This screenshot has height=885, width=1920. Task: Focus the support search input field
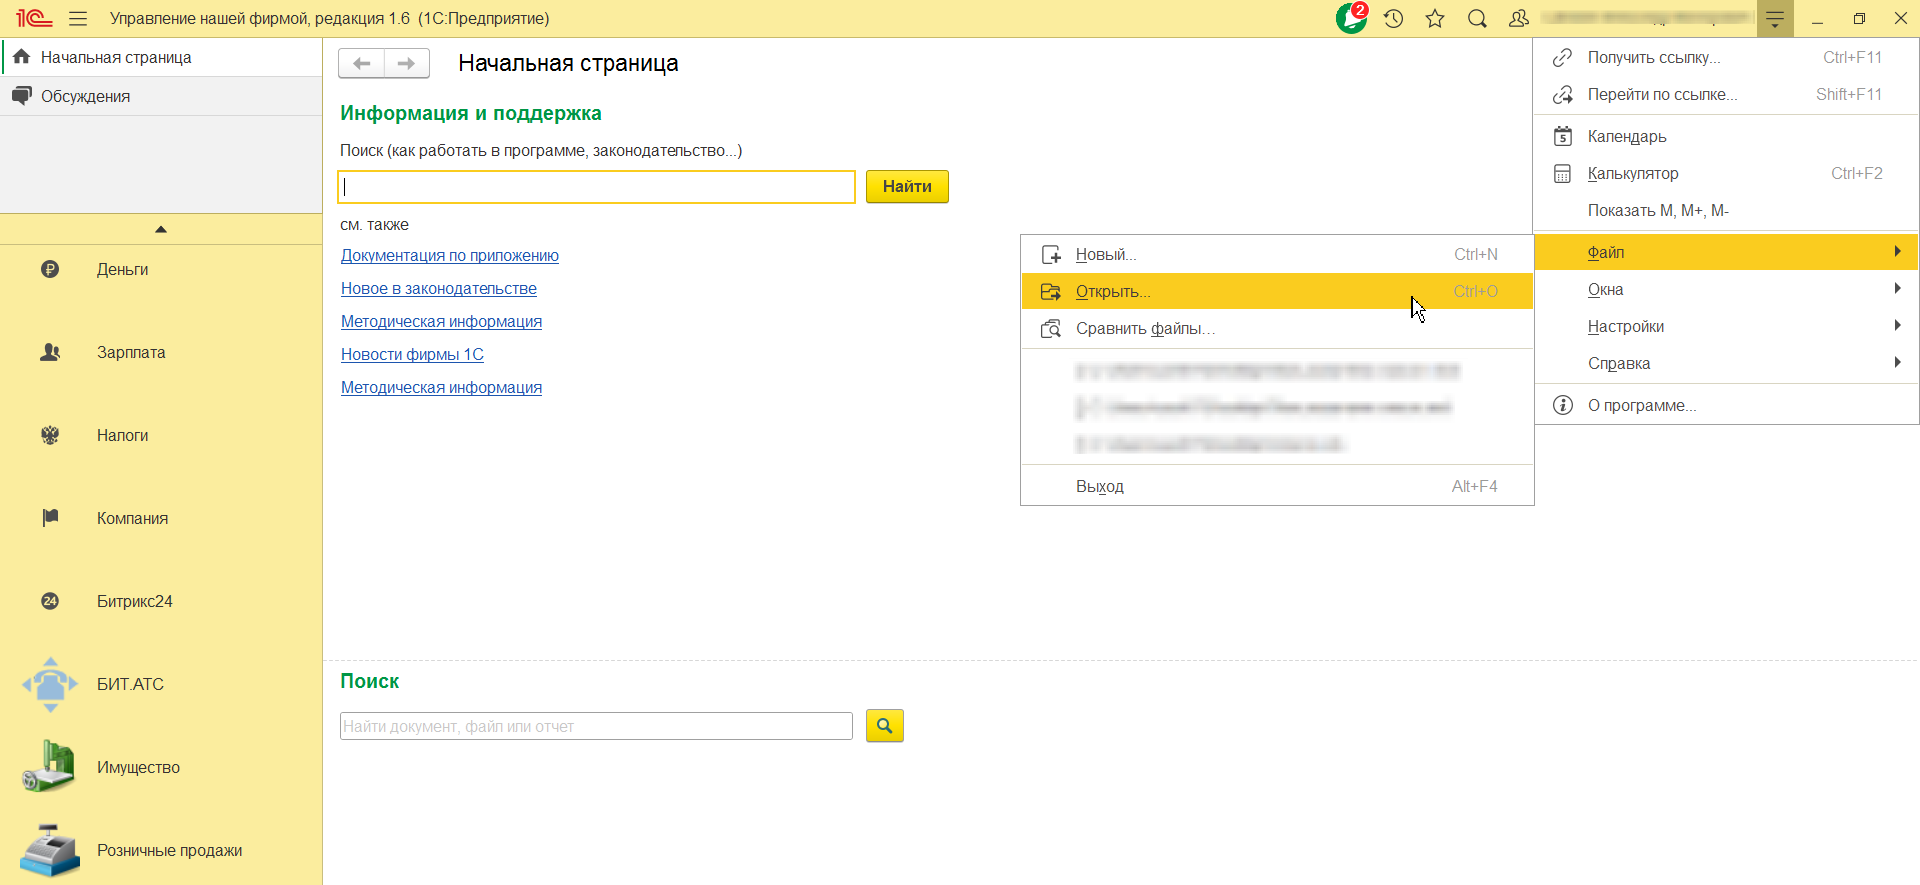597,187
